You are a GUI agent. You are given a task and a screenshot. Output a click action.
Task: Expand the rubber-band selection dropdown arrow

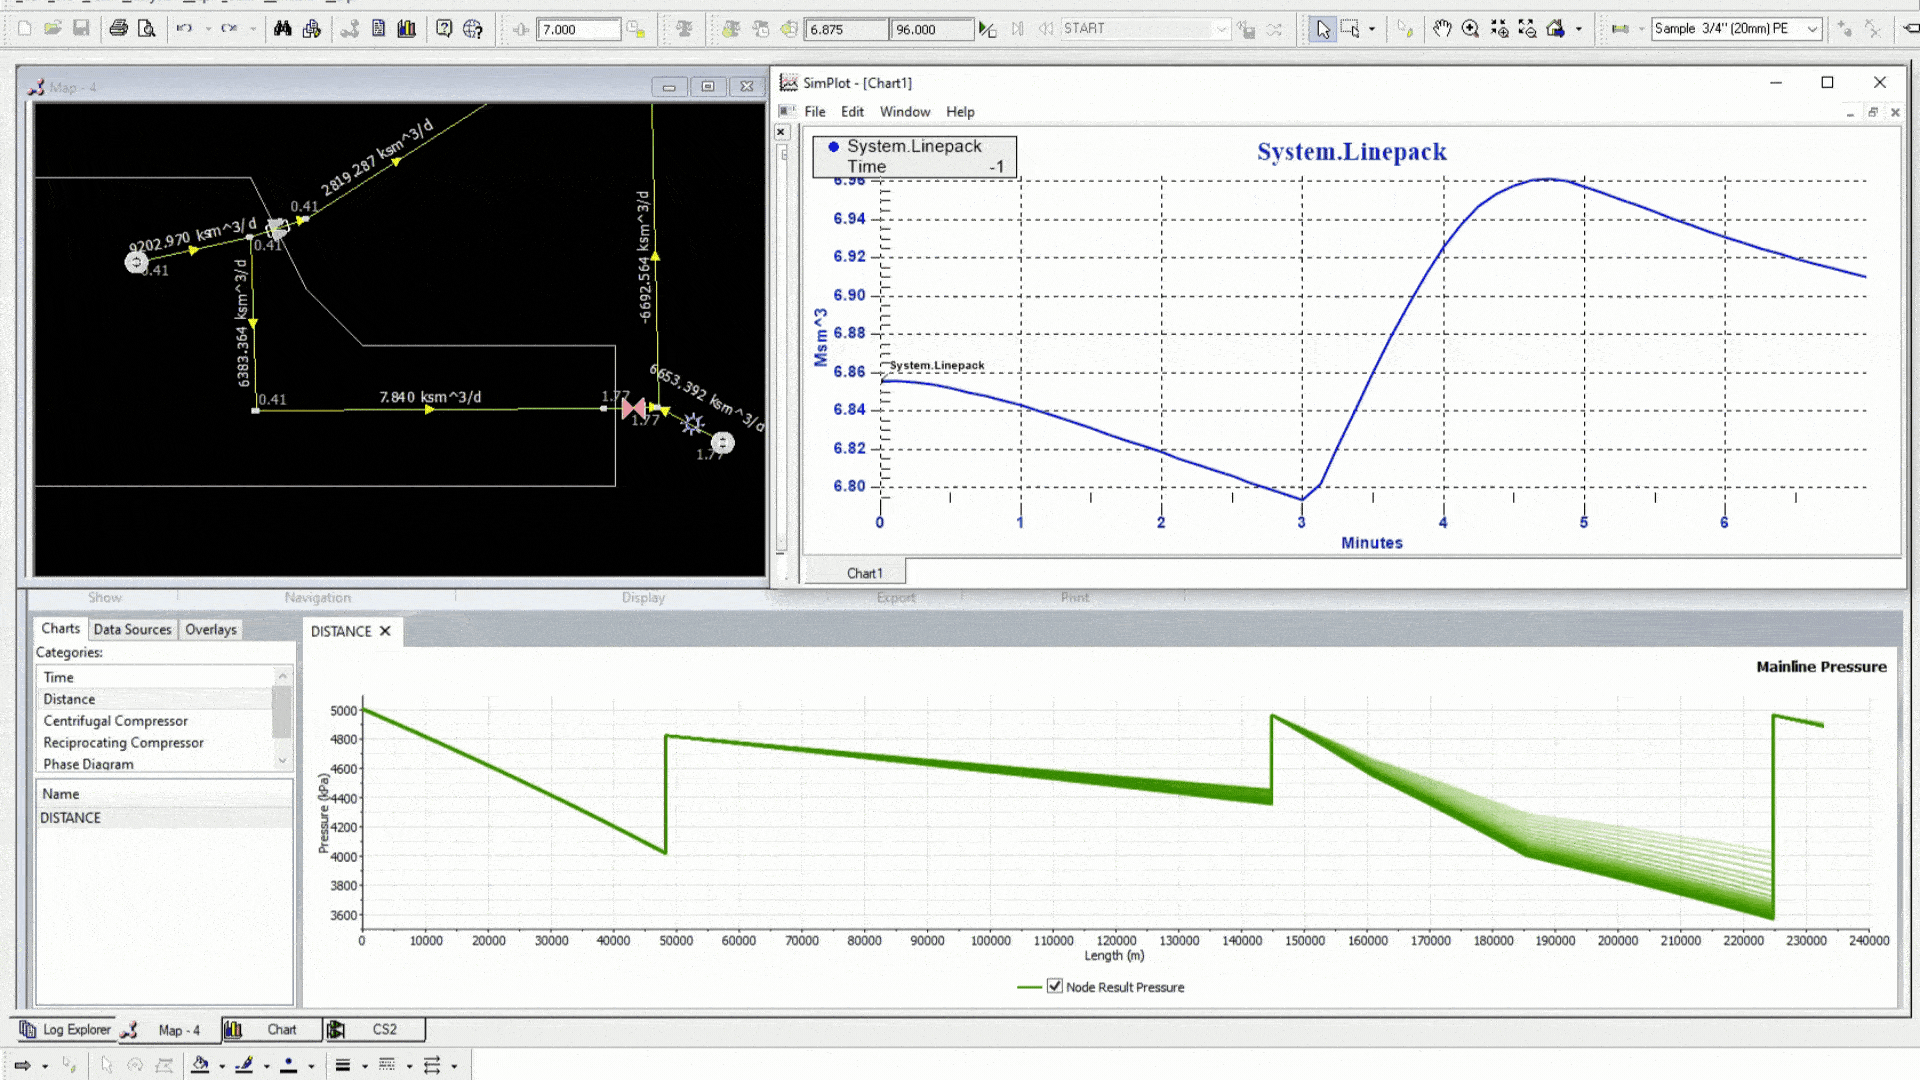click(x=1372, y=28)
